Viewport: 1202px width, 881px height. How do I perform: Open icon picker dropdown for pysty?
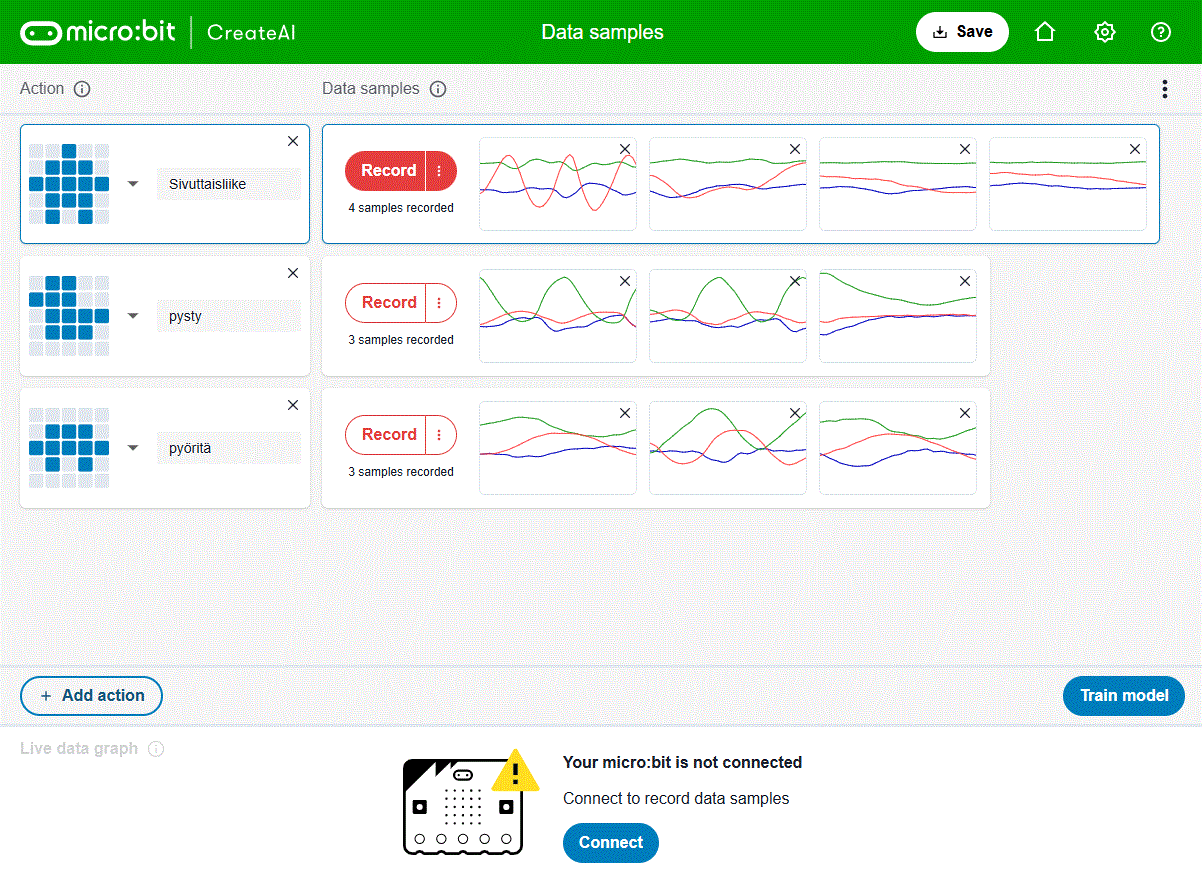click(x=133, y=316)
